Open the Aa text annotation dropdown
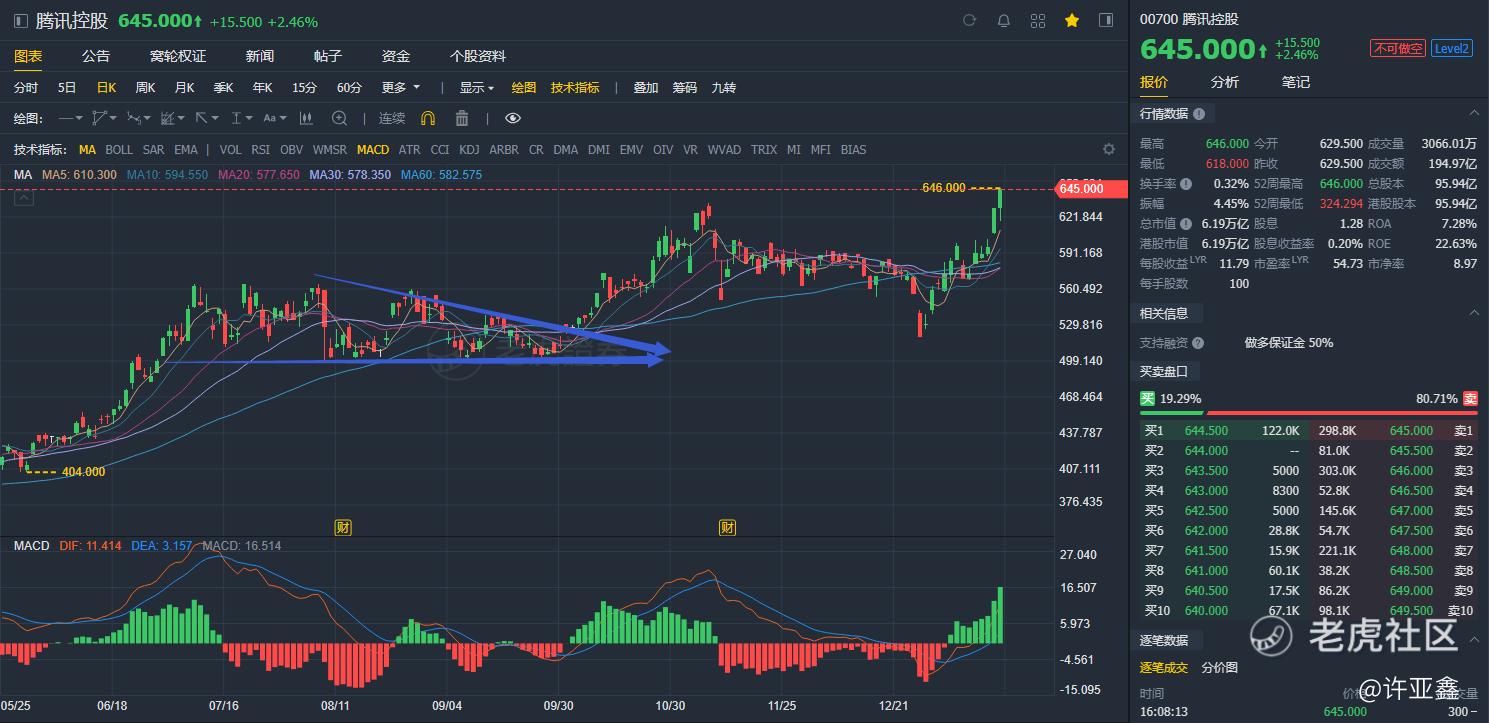 coord(274,118)
